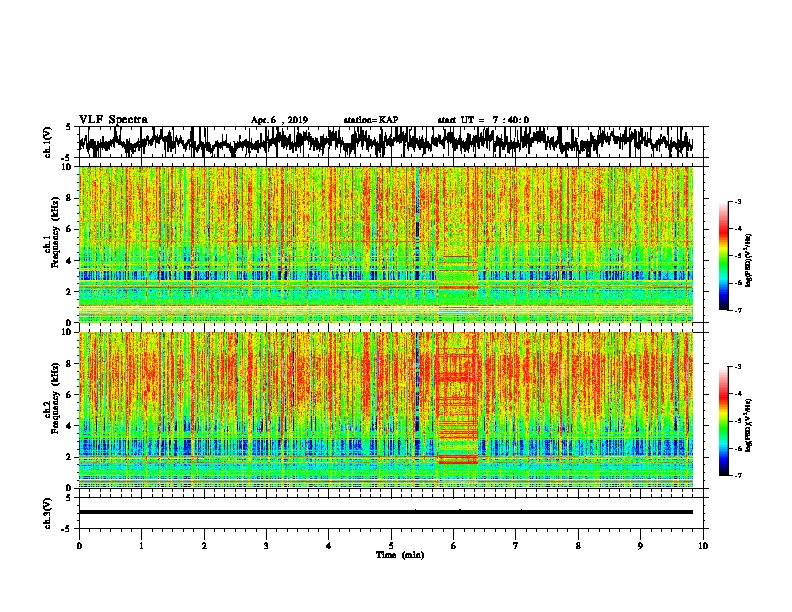Select the date text "Apr. 6 , 2019"

click(279, 120)
